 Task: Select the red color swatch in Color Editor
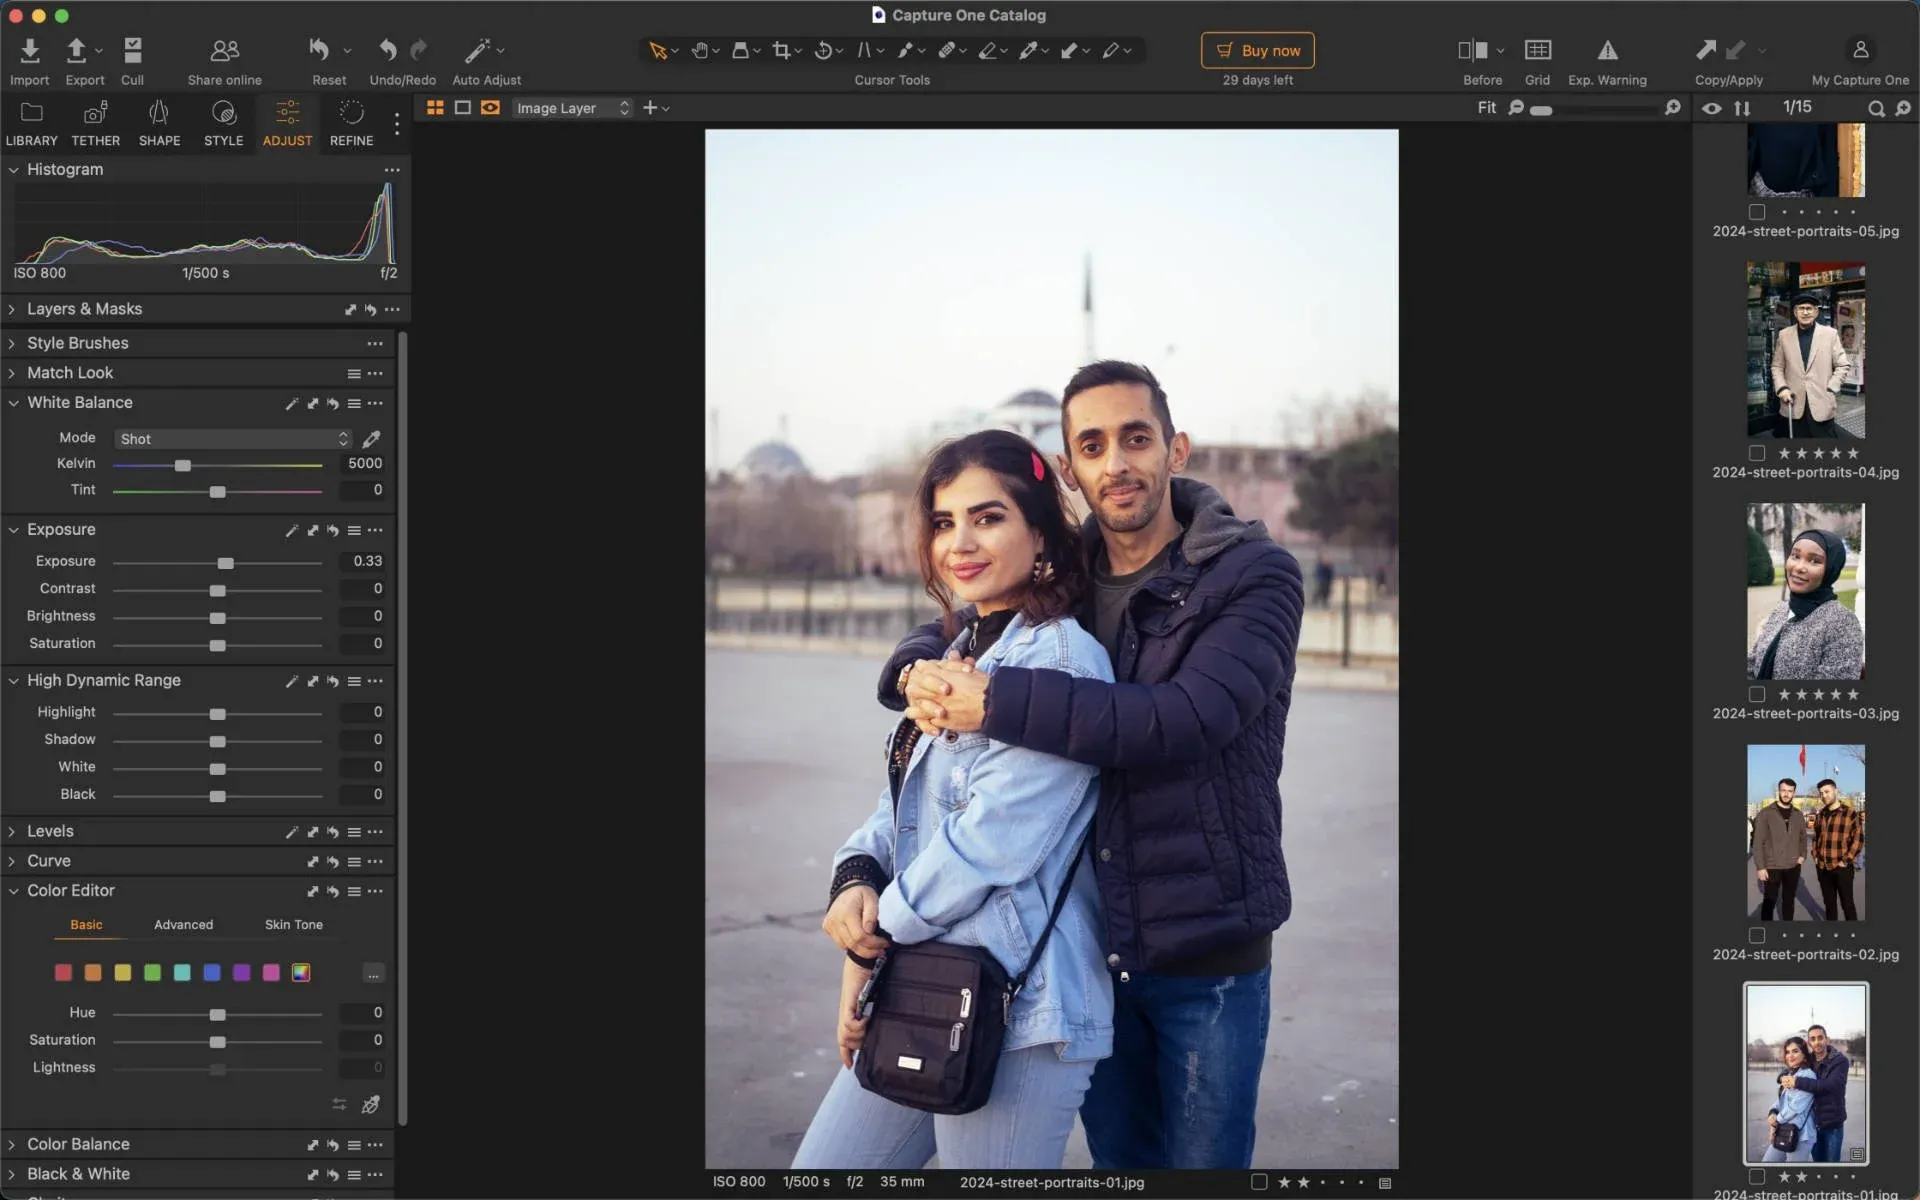[x=63, y=972]
